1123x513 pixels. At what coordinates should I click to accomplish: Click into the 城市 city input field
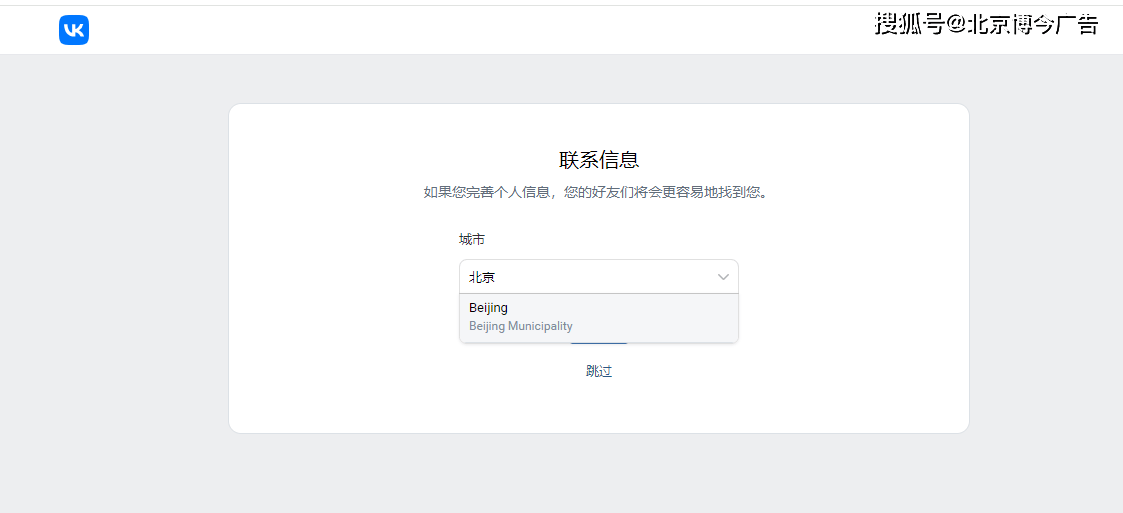pyautogui.click(x=590, y=277)
